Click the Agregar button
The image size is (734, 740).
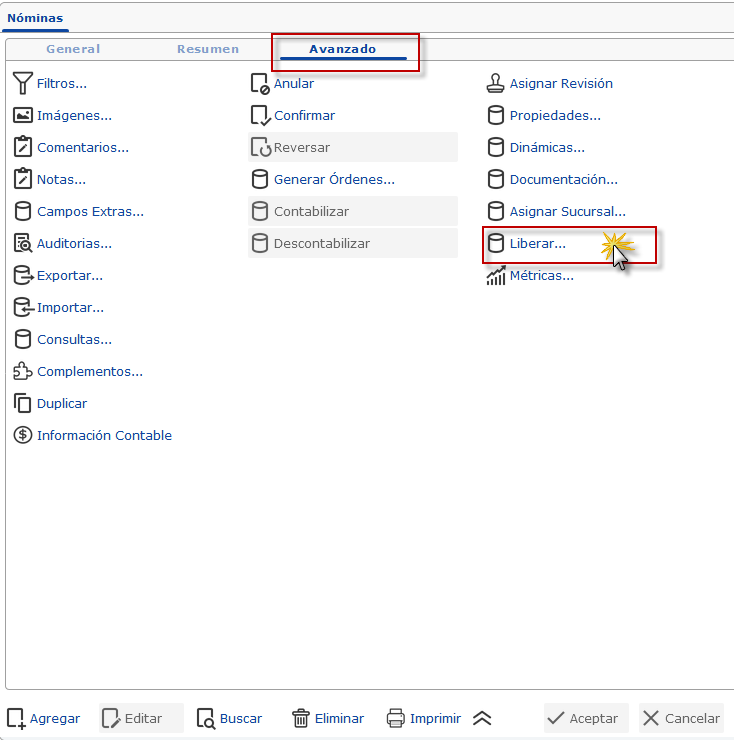pyautogui.click(x=43, y=718)
